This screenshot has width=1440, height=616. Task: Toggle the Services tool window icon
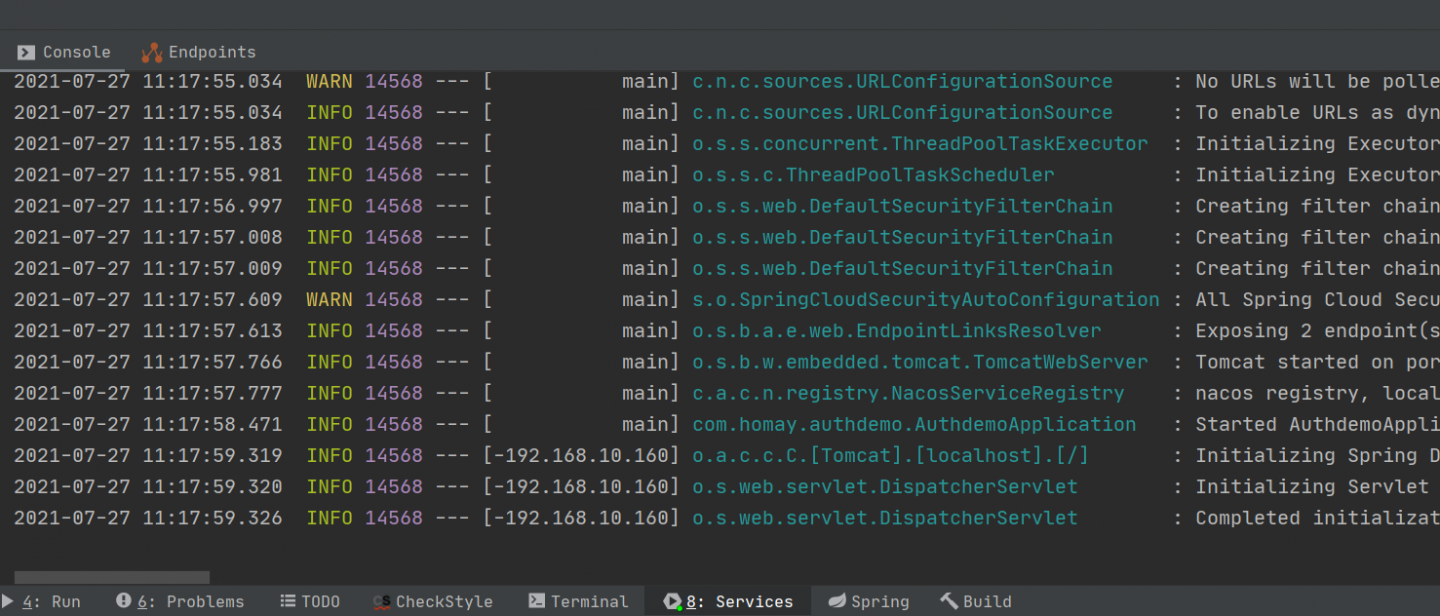[x=672, y=601]
